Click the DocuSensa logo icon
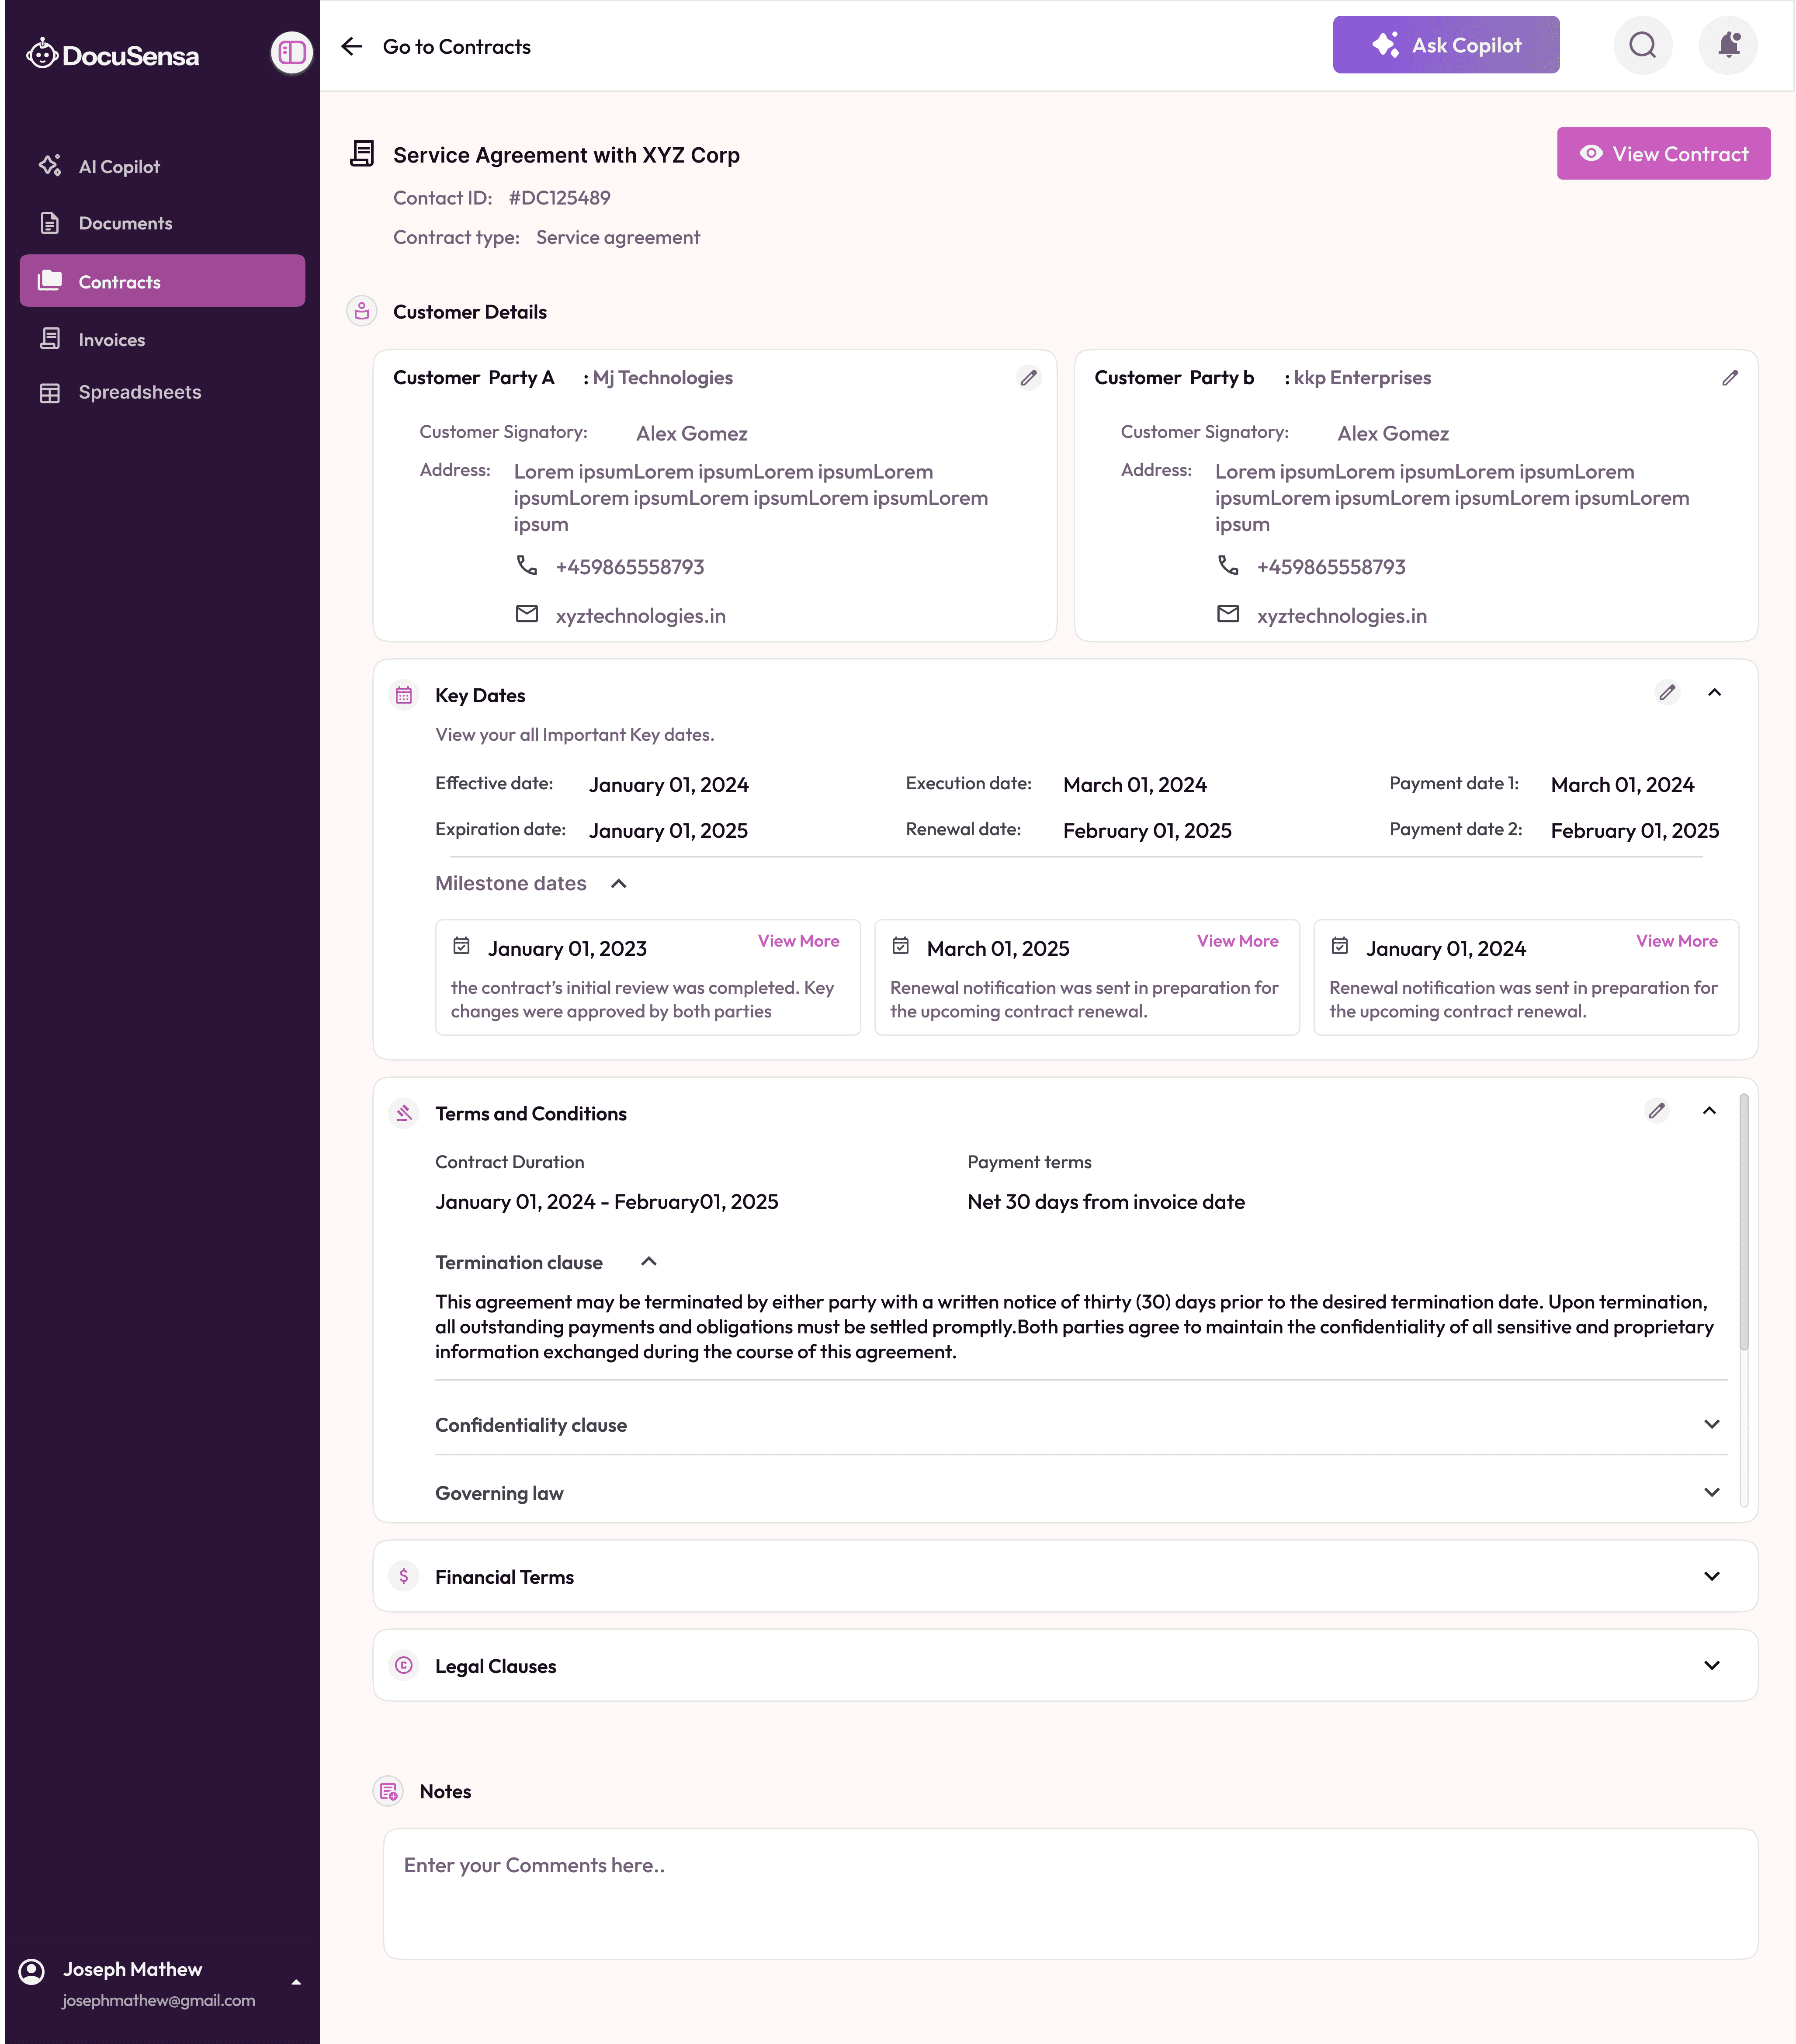 pos(42,54)
